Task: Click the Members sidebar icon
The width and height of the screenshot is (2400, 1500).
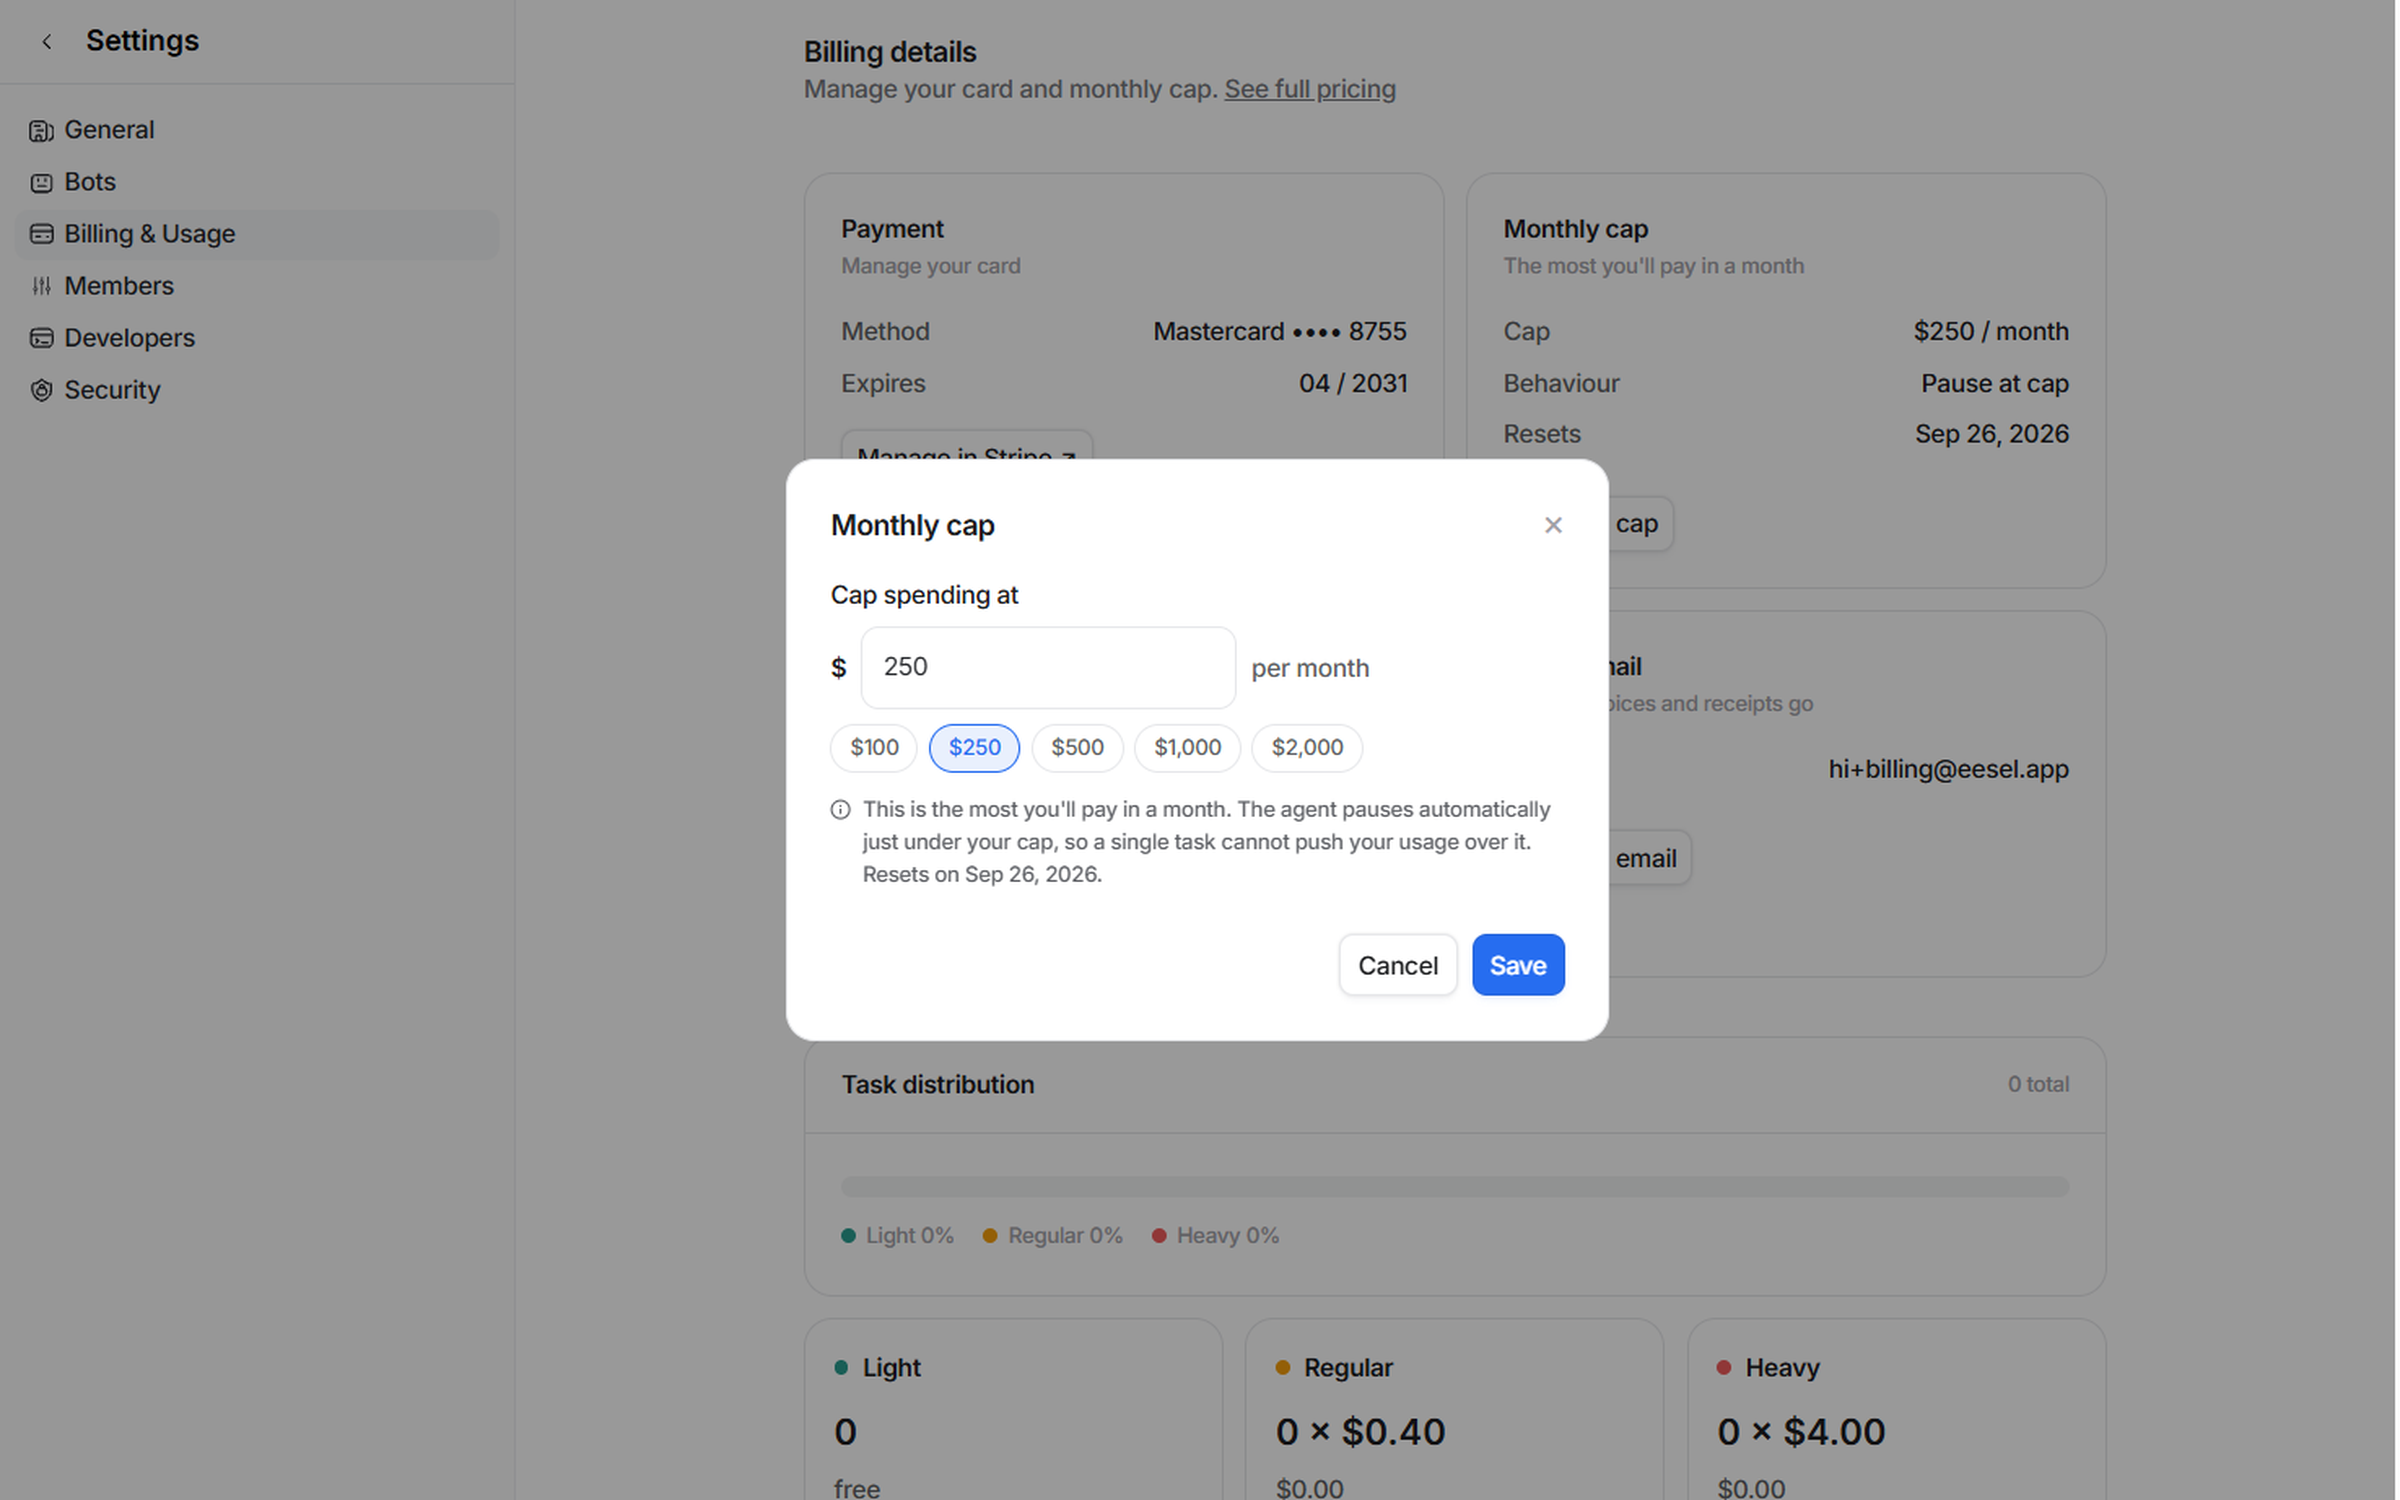Action: (41, 286)
